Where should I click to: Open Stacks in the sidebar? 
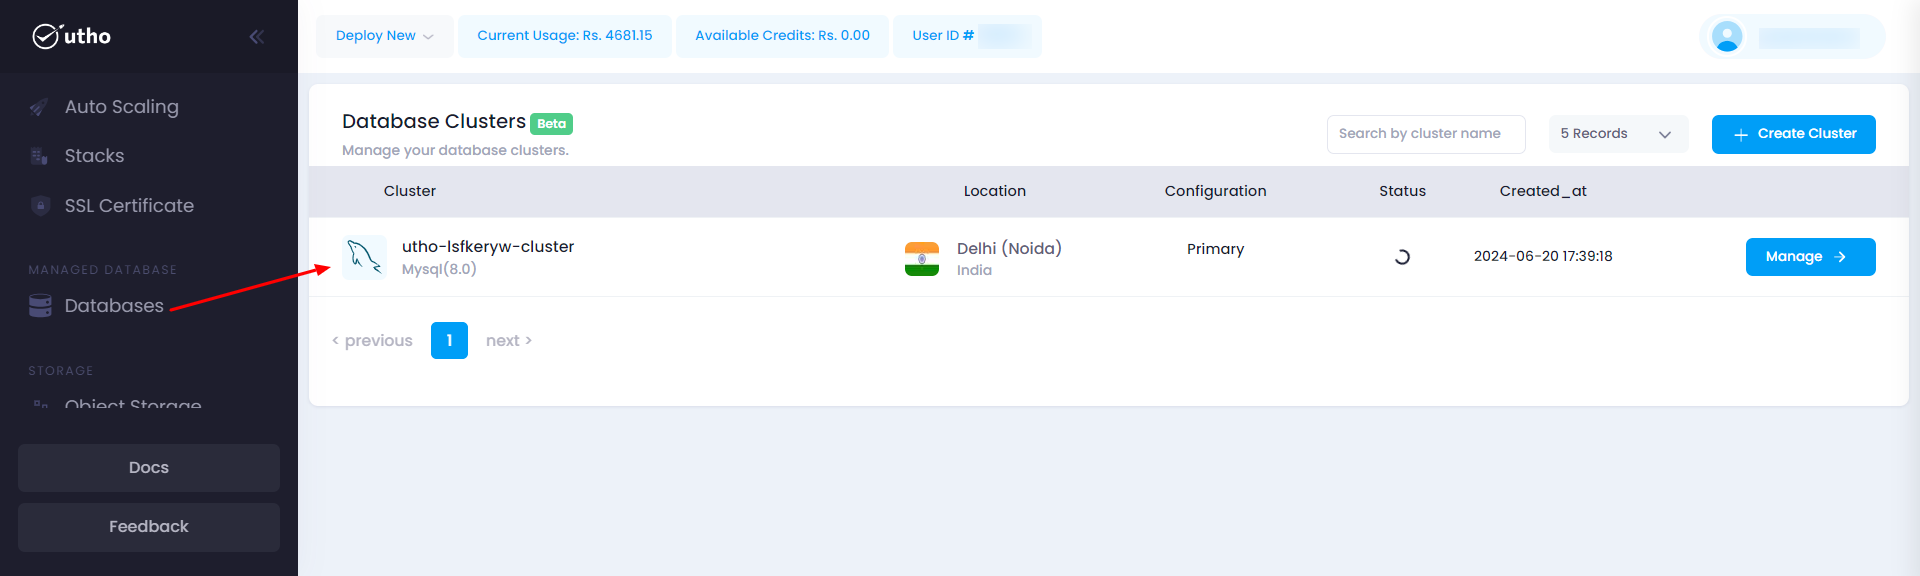pos(94,156)
